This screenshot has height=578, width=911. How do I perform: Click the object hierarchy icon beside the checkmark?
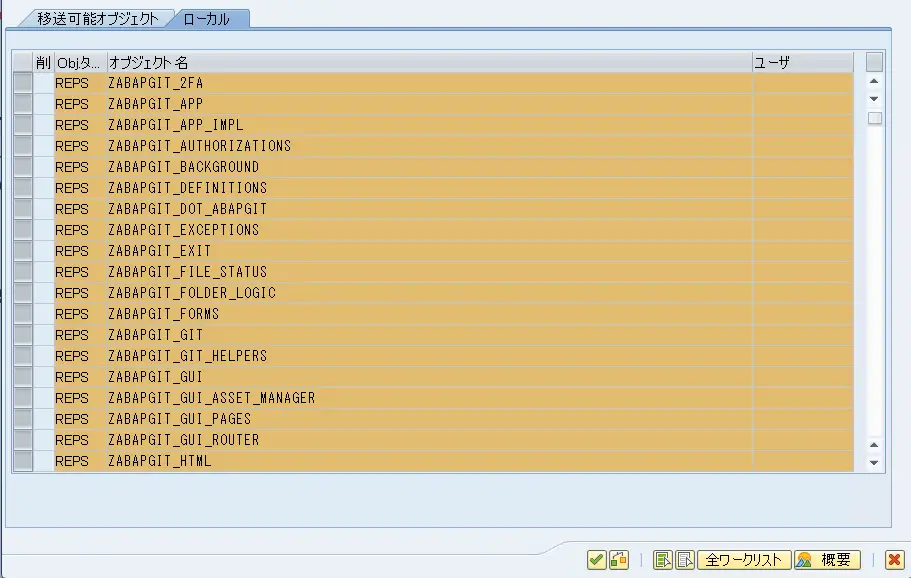(619, 559)
